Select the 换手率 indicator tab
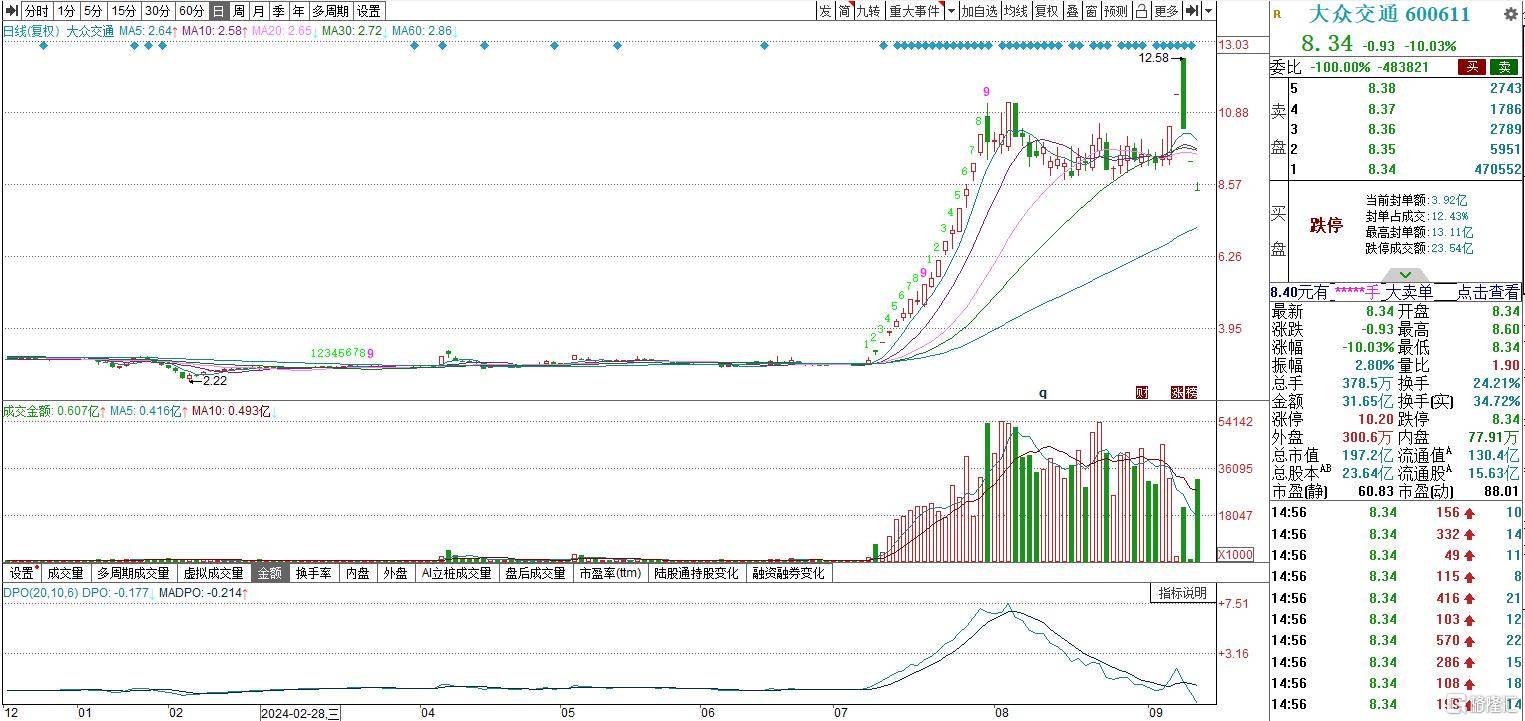Viewport: 1525px width, 721px height. tap(313, 574)
